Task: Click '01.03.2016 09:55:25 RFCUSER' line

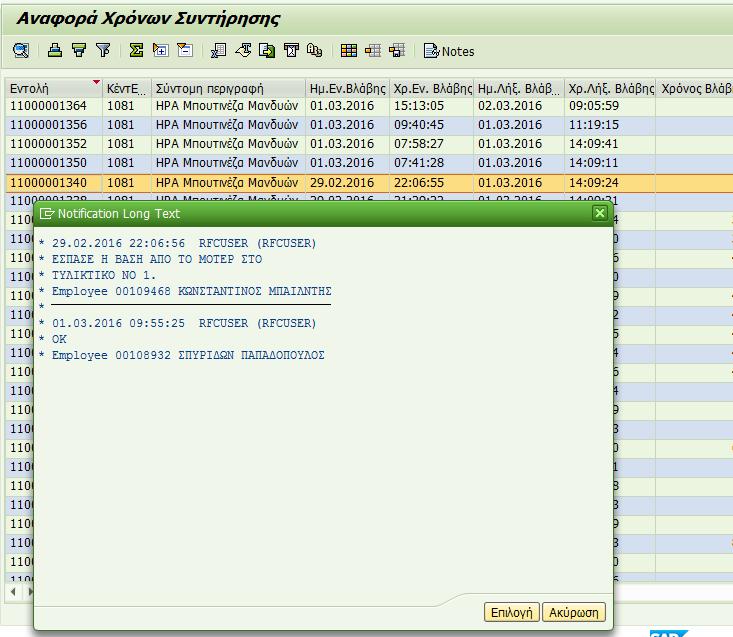Action: (x=184, y=323)
